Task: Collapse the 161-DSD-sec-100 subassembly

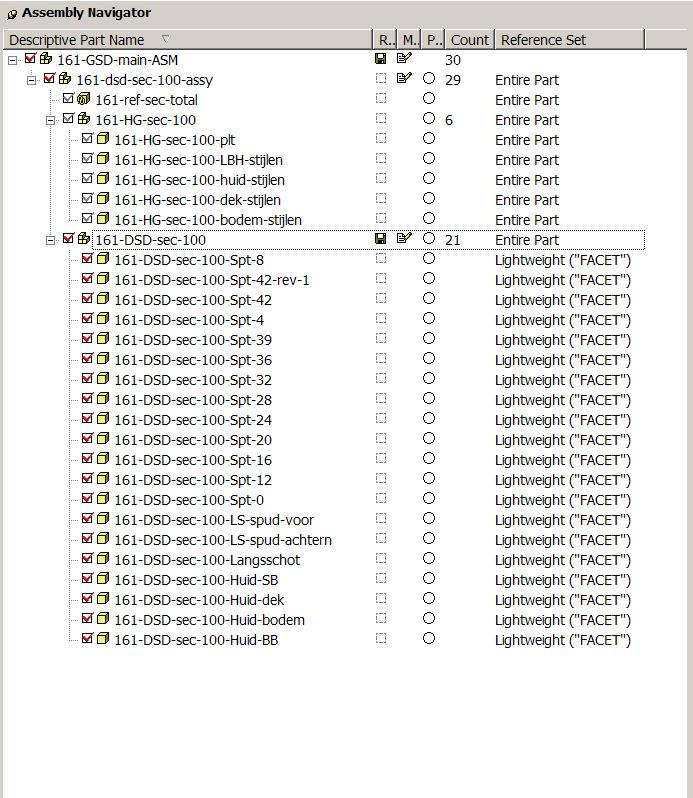Action: pos(50,240)
